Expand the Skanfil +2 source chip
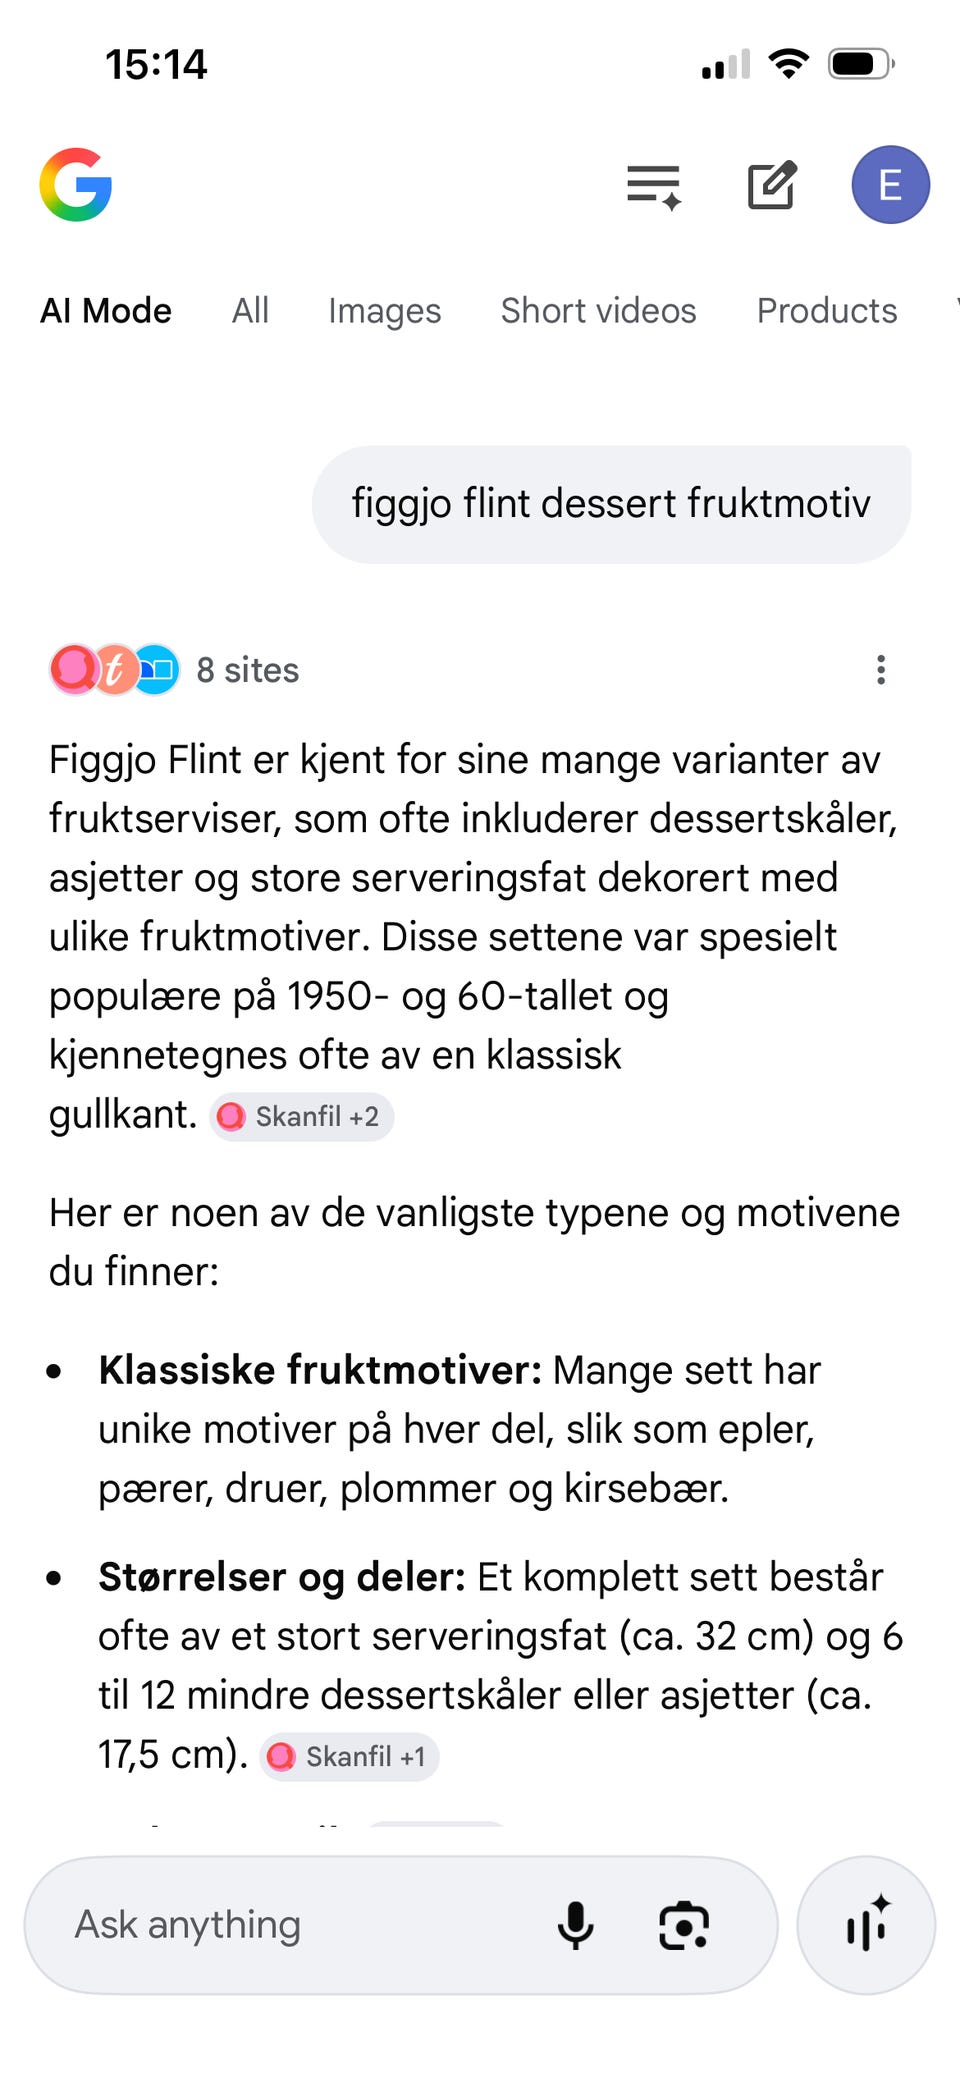The height and width of the screenshot is (2078, 960). point(302,1116)
